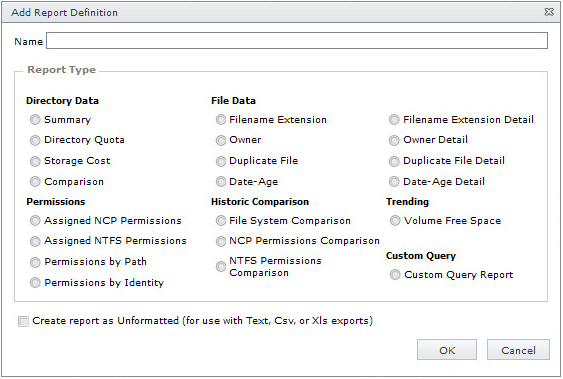
Task: Choose NCP Permissions Comparison option
Action: 220,241
